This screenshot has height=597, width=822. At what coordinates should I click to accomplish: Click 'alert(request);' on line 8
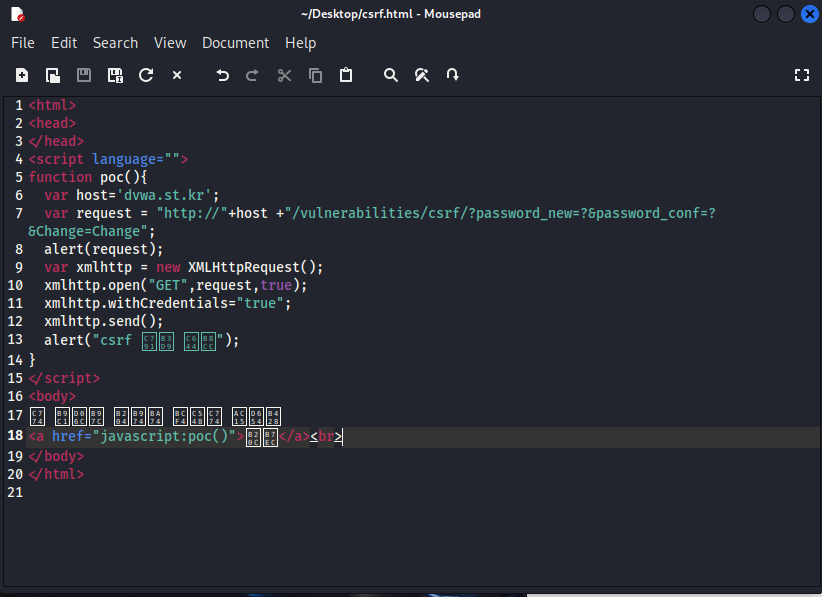[x=104, y=249]
